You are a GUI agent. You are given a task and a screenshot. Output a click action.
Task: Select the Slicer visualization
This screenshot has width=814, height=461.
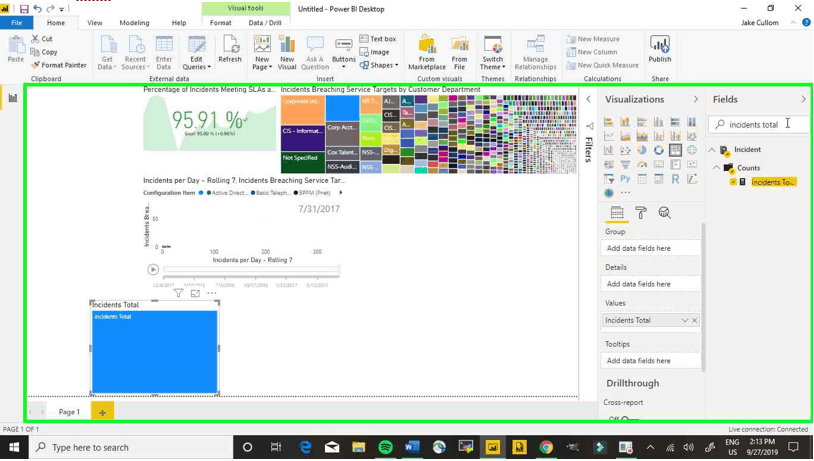click(x=608, y=179)
